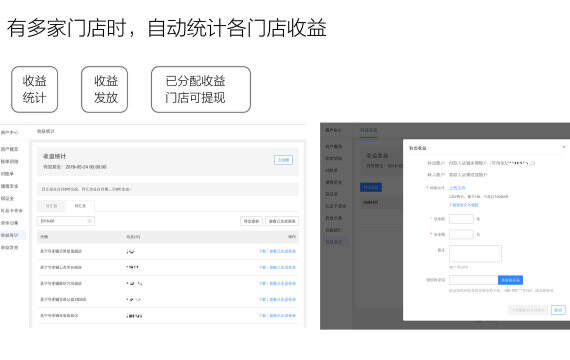Click the 已分配收益门店可提现 rounded box
Viewport: 570px width, 360px height.
(x=201, y=89)
